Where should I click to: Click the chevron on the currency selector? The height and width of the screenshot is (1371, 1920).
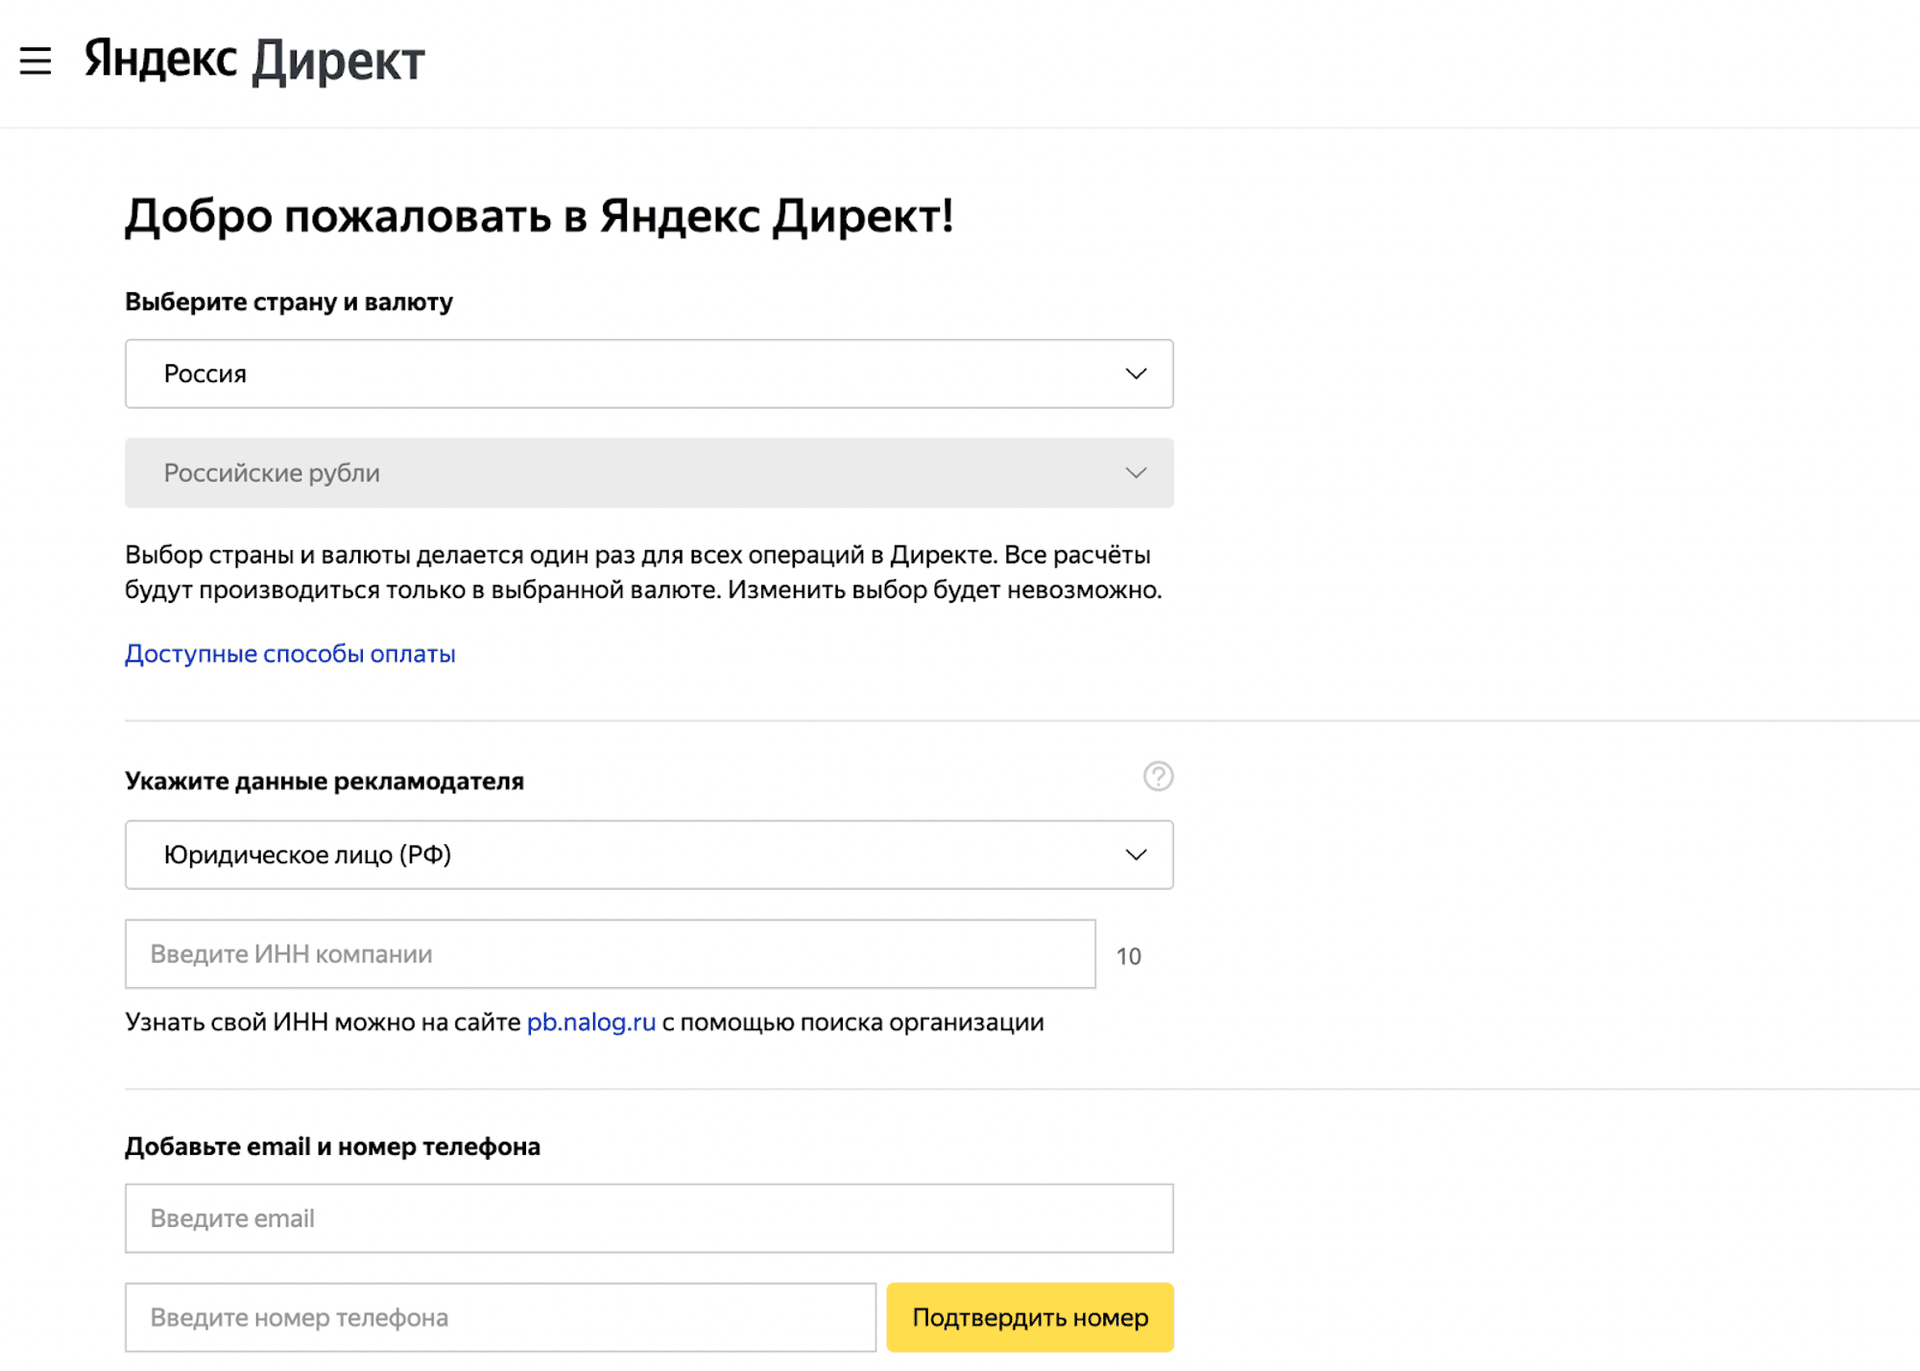point(1136,472)
